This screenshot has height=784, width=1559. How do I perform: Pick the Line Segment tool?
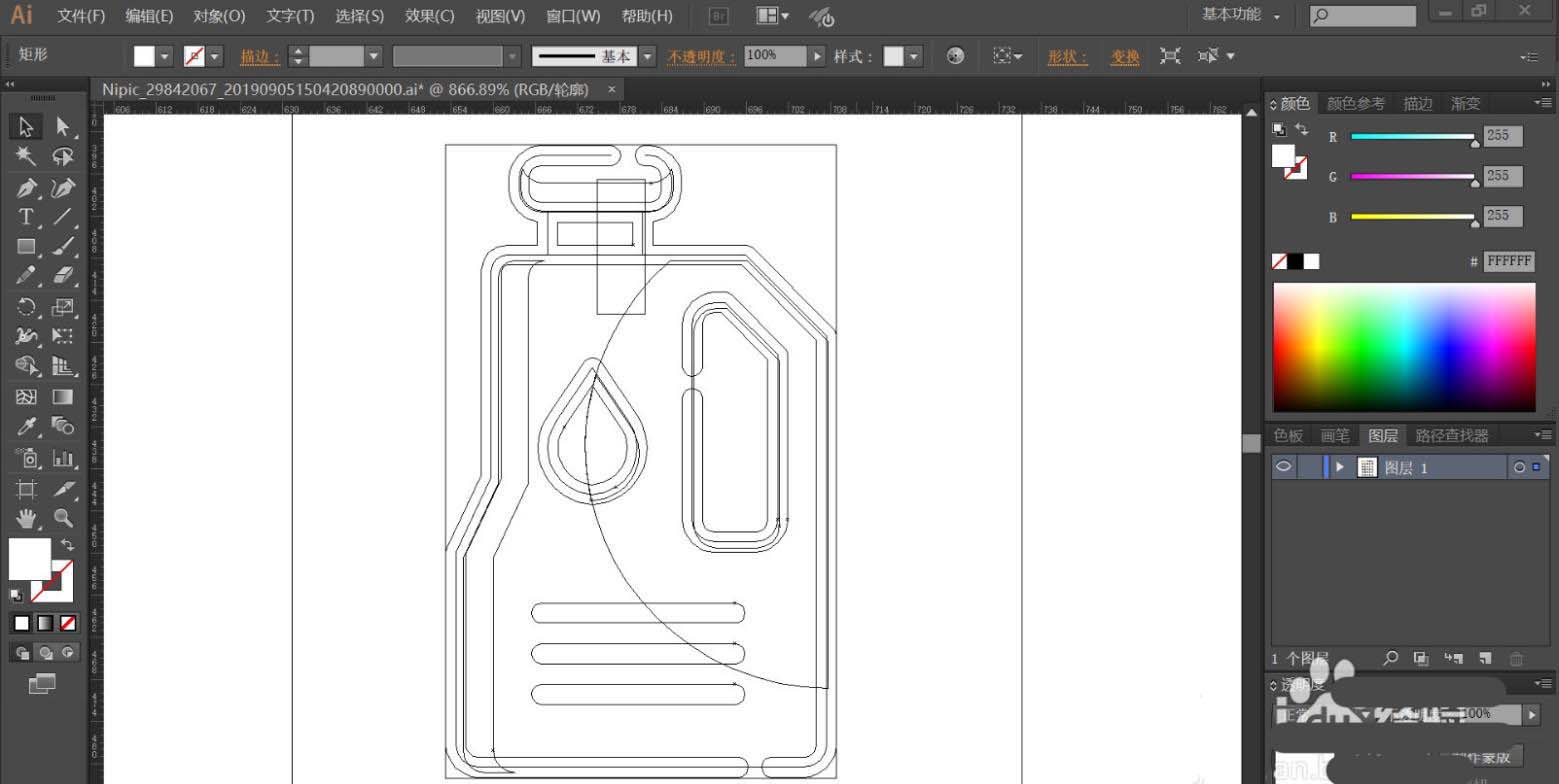pyautogui.click(x=63, y=217)
